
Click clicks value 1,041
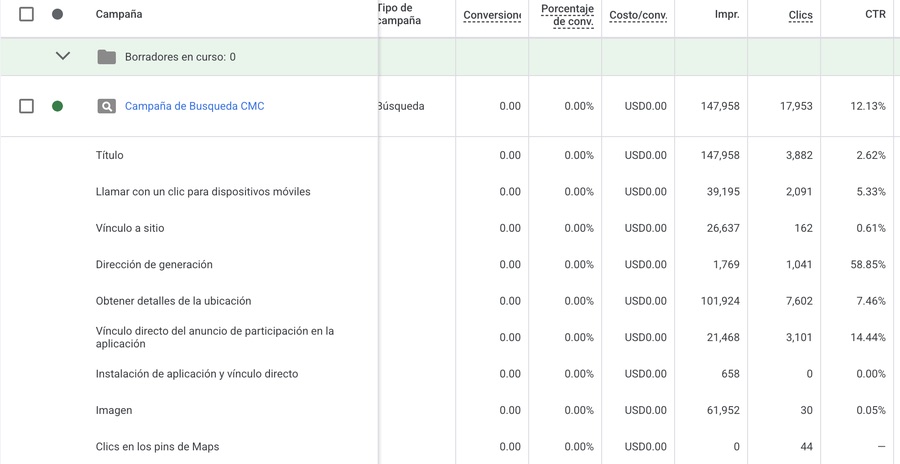coord(799,265)
